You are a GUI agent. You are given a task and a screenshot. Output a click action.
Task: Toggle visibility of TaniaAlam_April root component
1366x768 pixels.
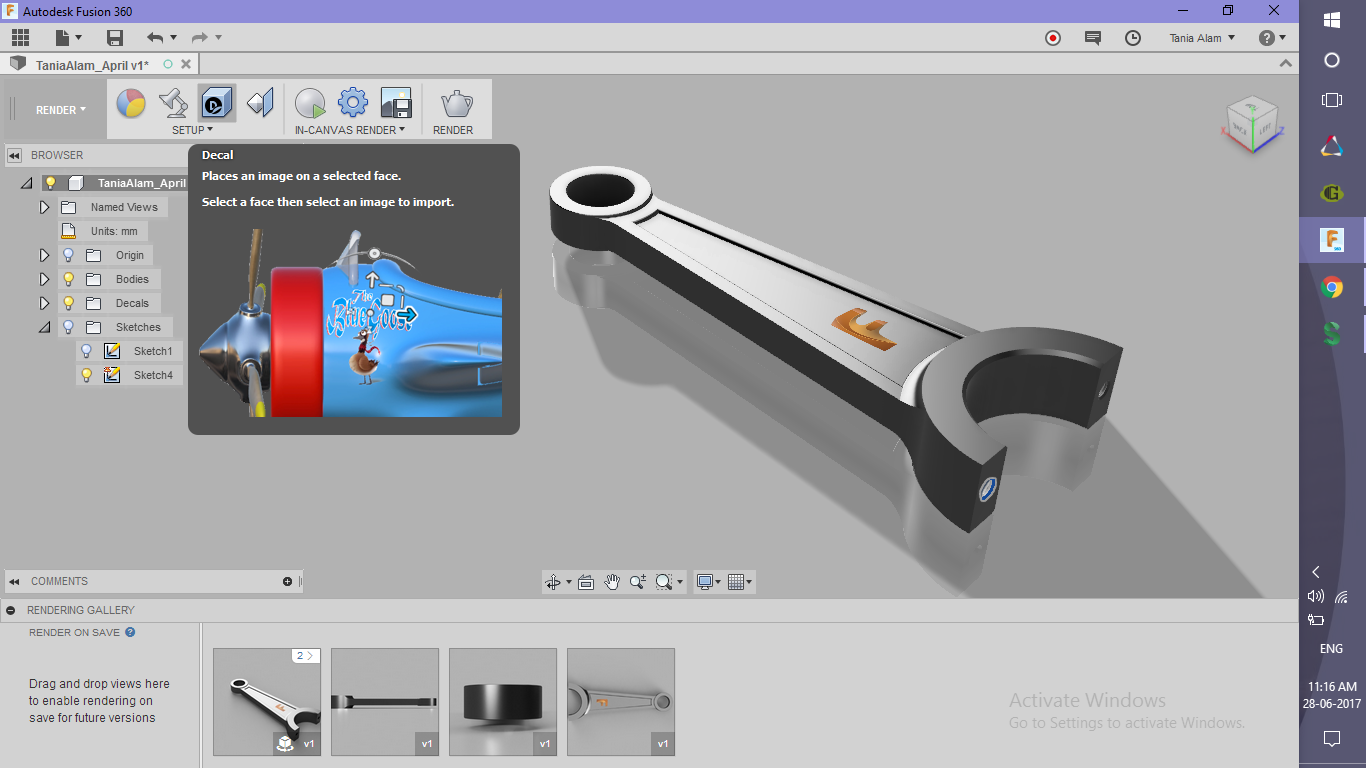click(x=50, y=183)
